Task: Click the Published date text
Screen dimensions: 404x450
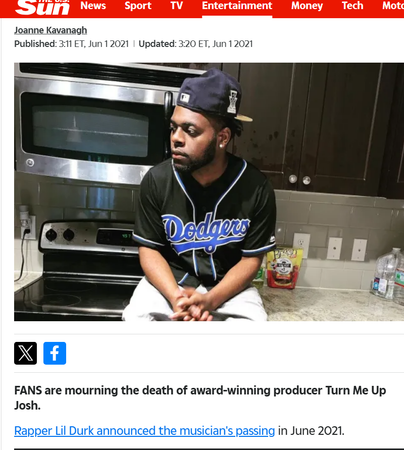Action: (x=71, y=44)
